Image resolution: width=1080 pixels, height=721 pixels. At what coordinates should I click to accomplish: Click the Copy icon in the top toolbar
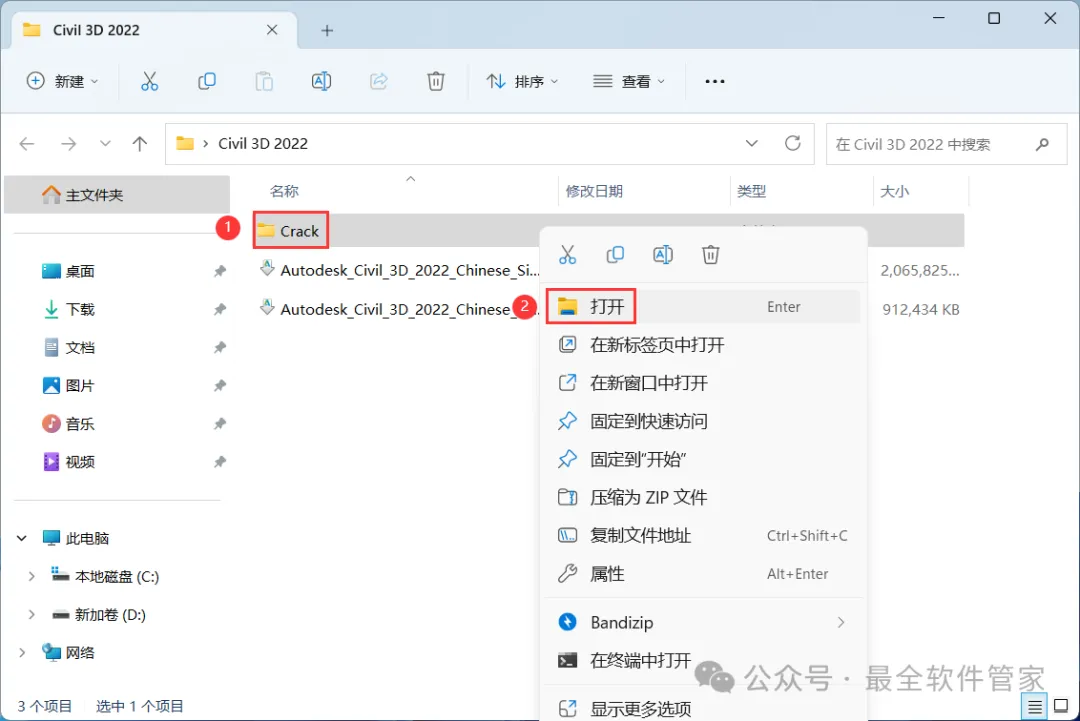pos(207,81)
